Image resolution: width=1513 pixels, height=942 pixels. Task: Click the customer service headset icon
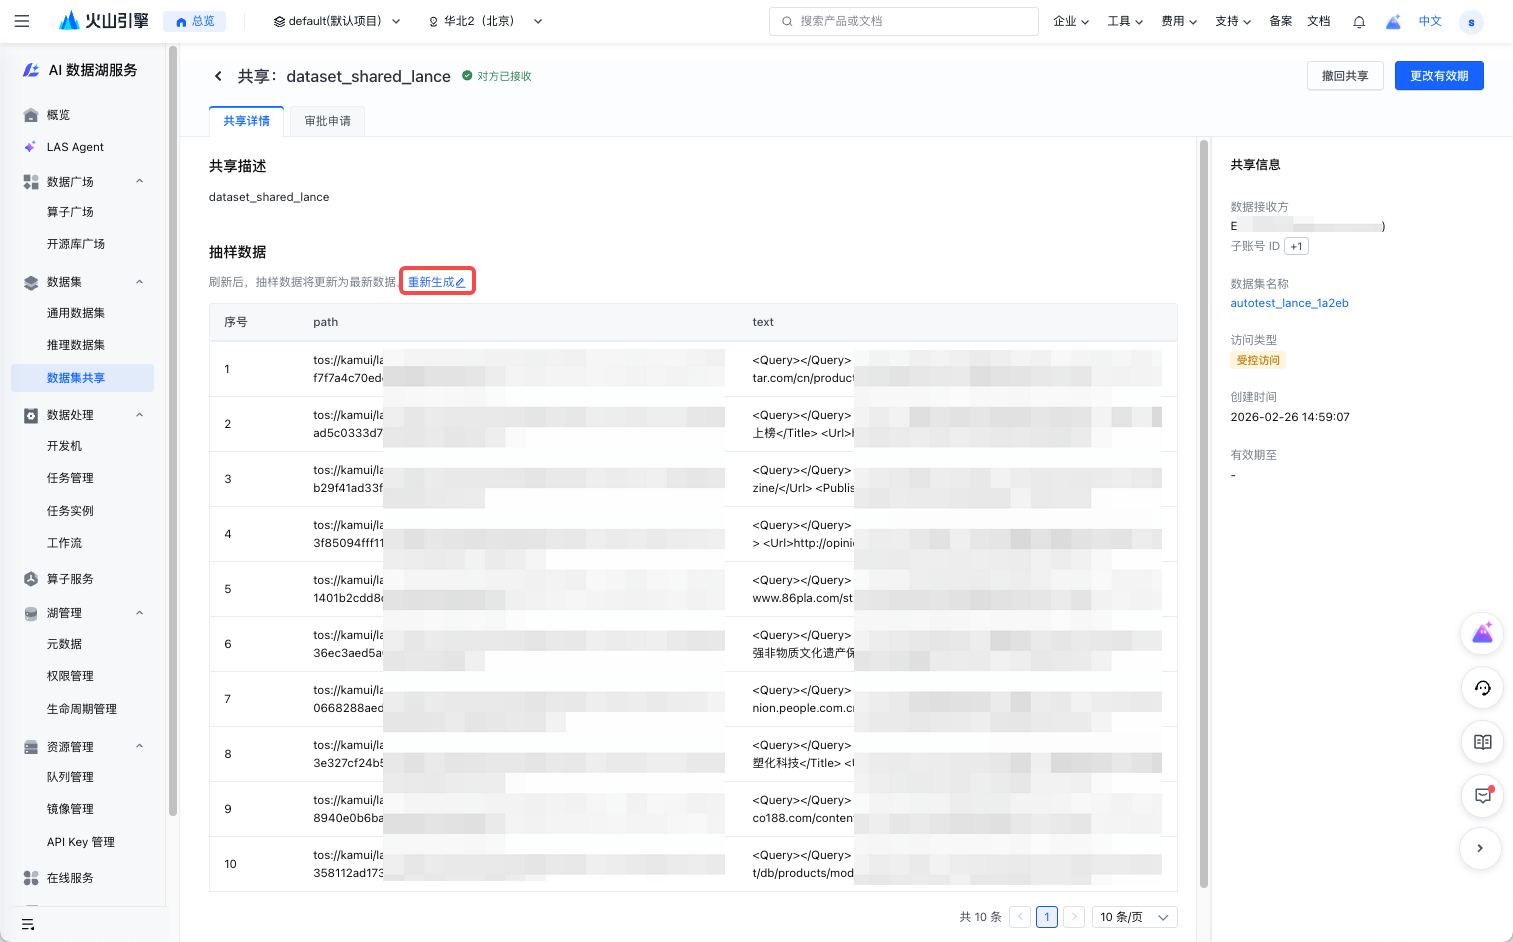1482,688
